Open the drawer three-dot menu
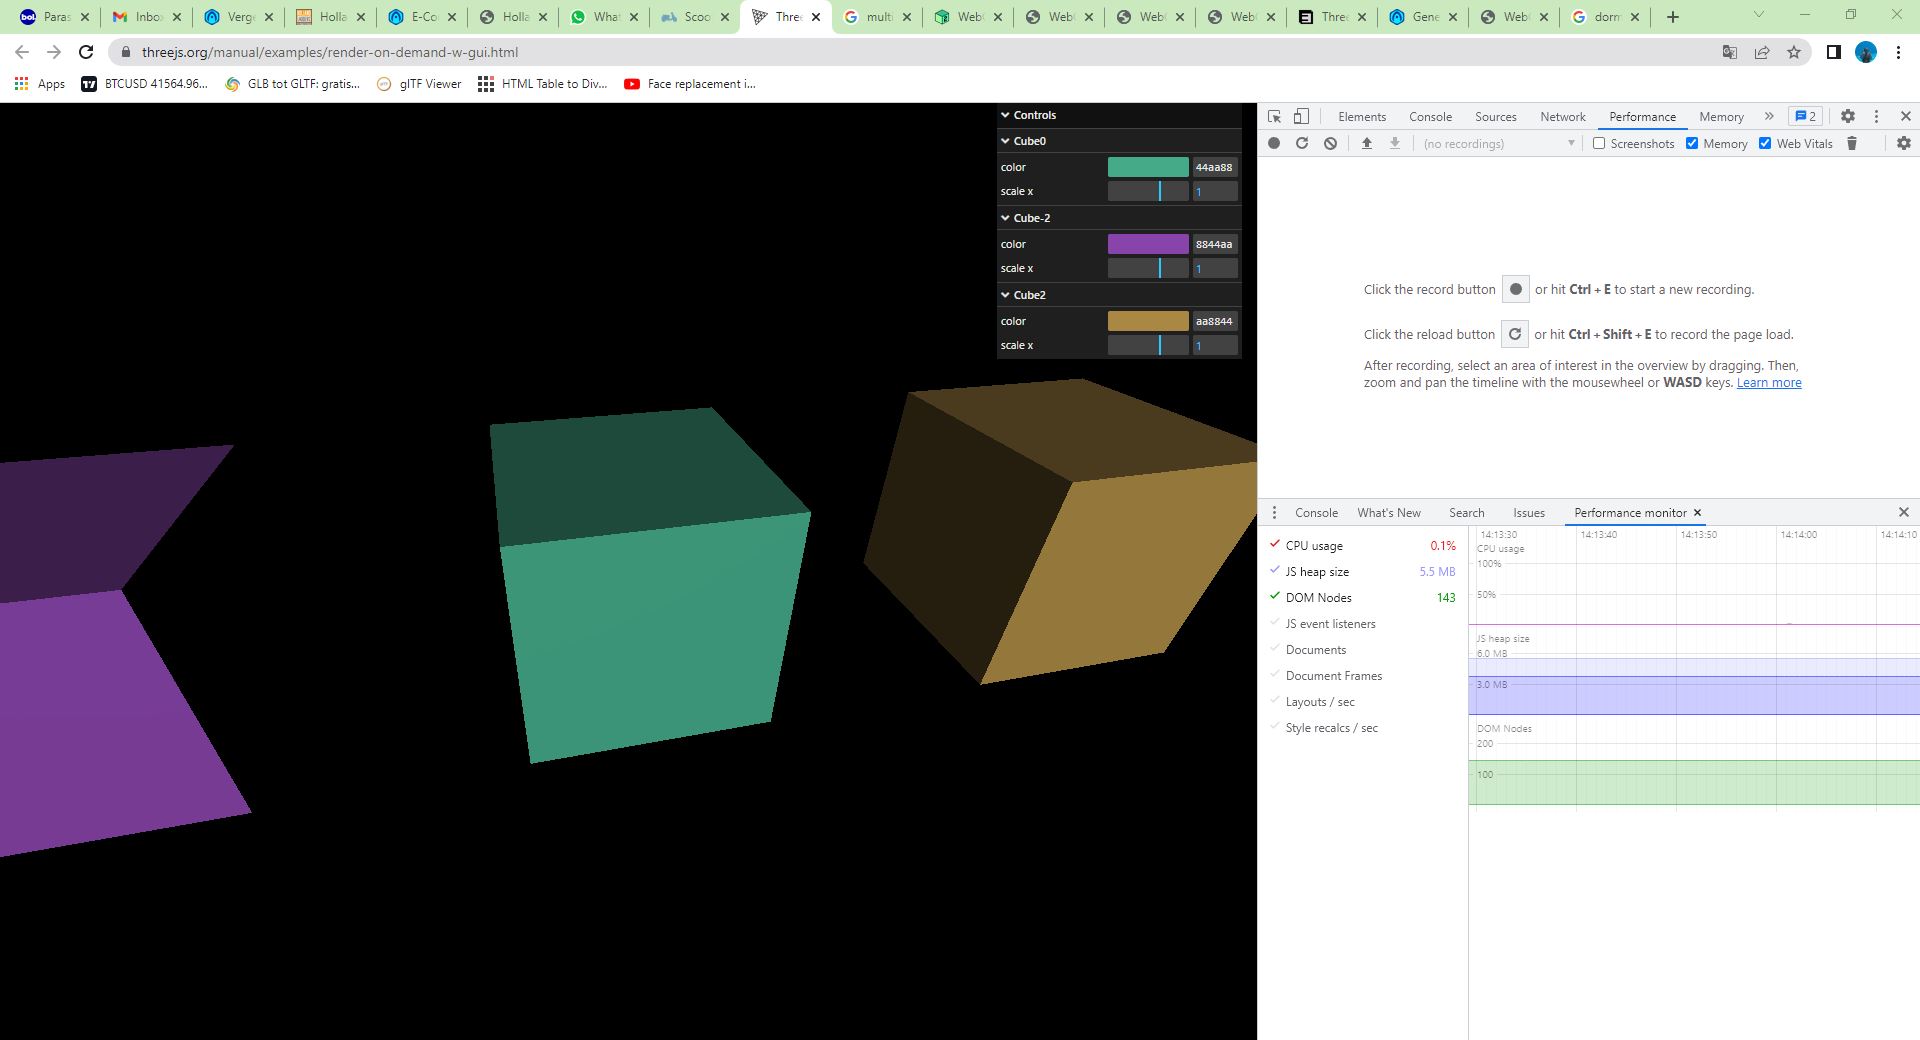This screenshot has height=1040, width=1920. [1274, 513]
